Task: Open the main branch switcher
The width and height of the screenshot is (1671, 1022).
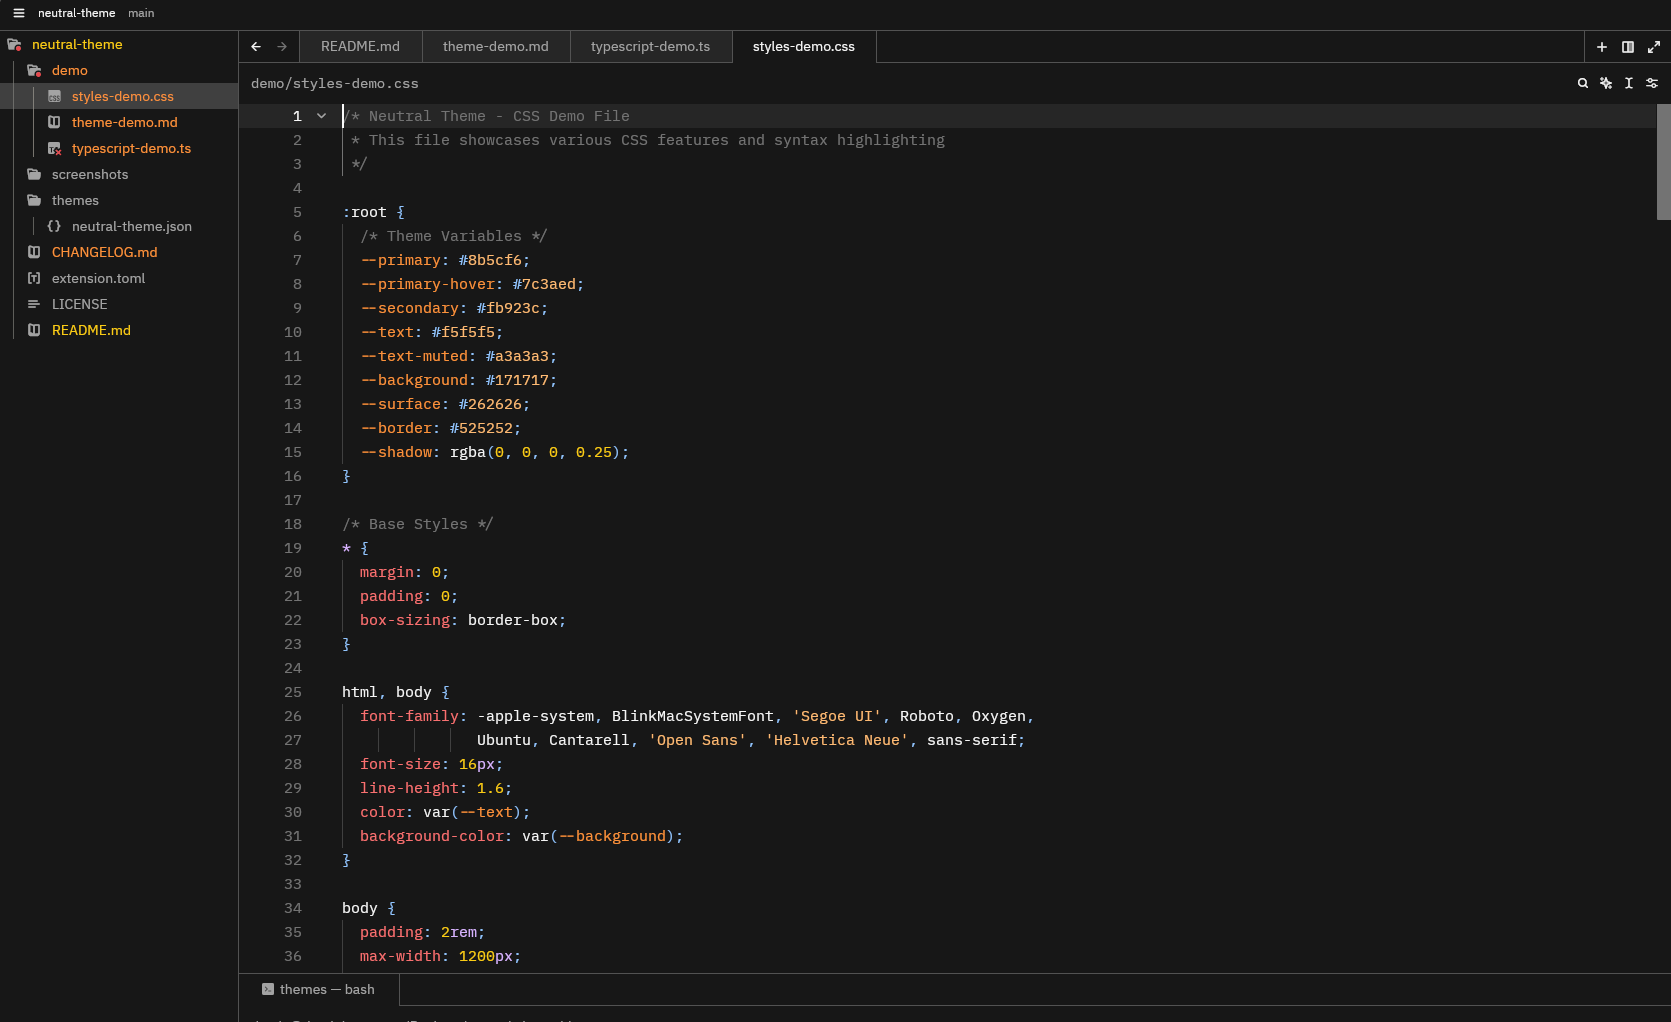Action: click(141, 13)
